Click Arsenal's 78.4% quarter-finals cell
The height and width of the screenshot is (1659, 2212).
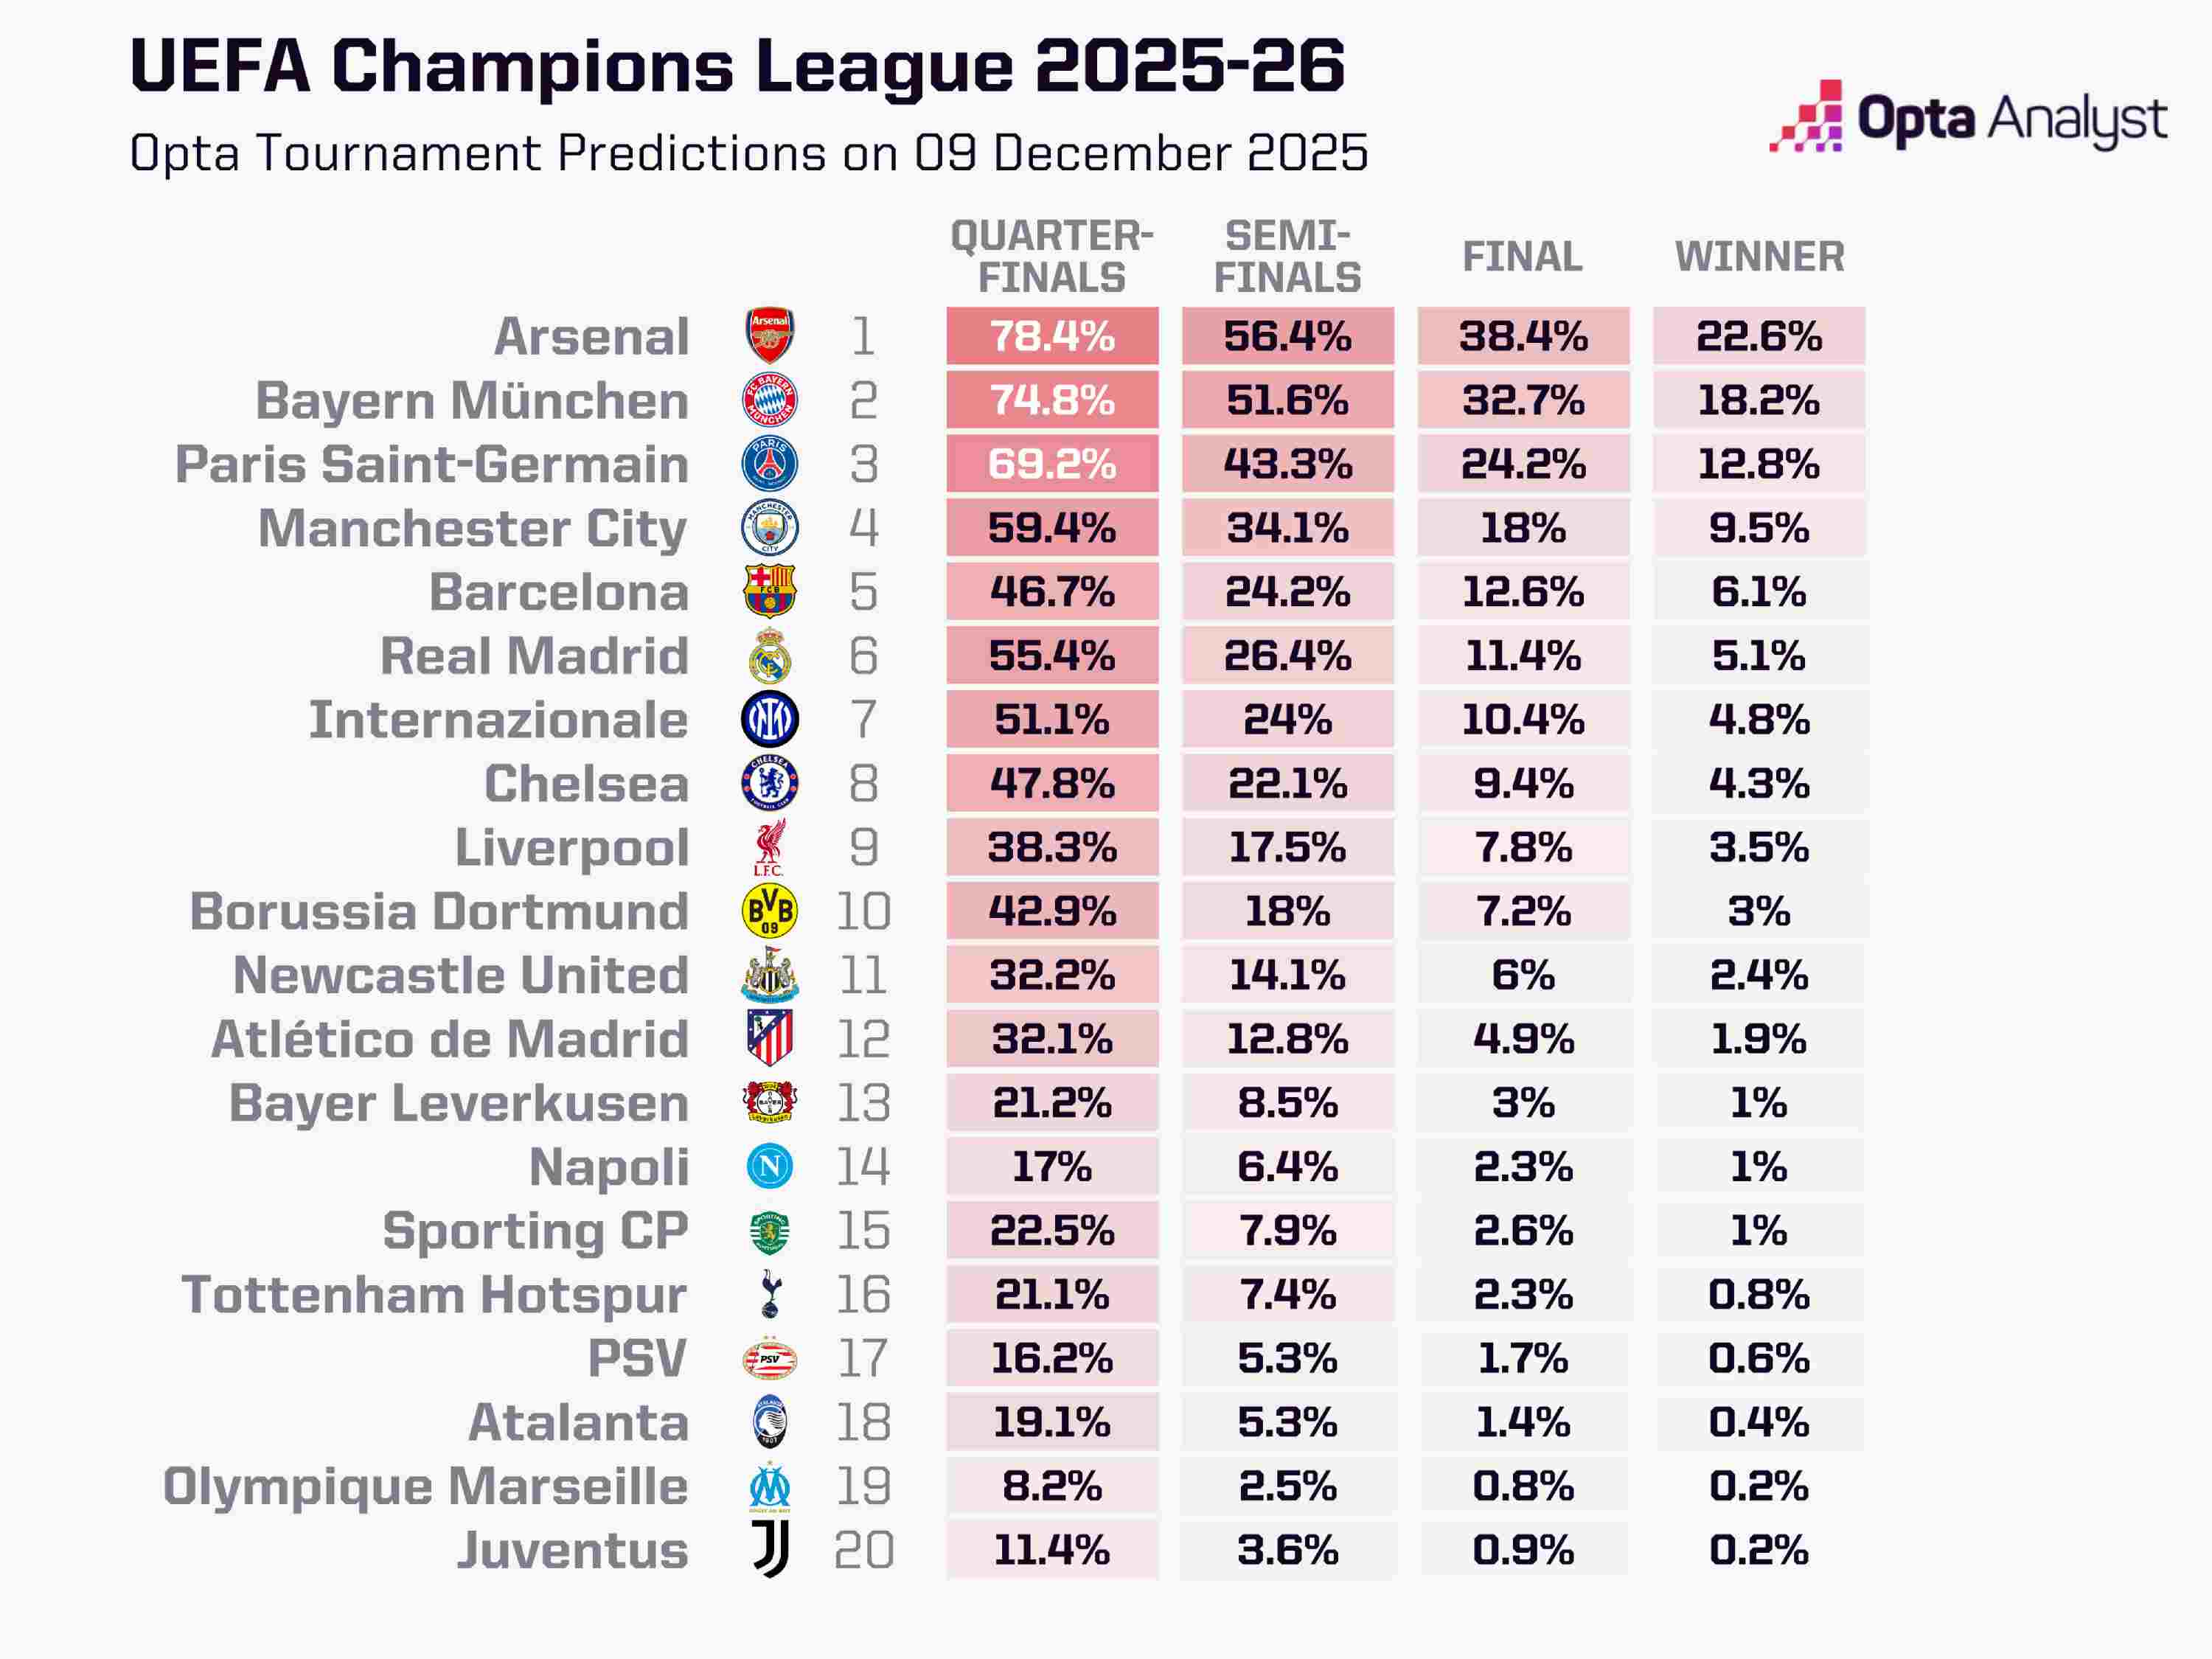click(x=1052, y=336)
